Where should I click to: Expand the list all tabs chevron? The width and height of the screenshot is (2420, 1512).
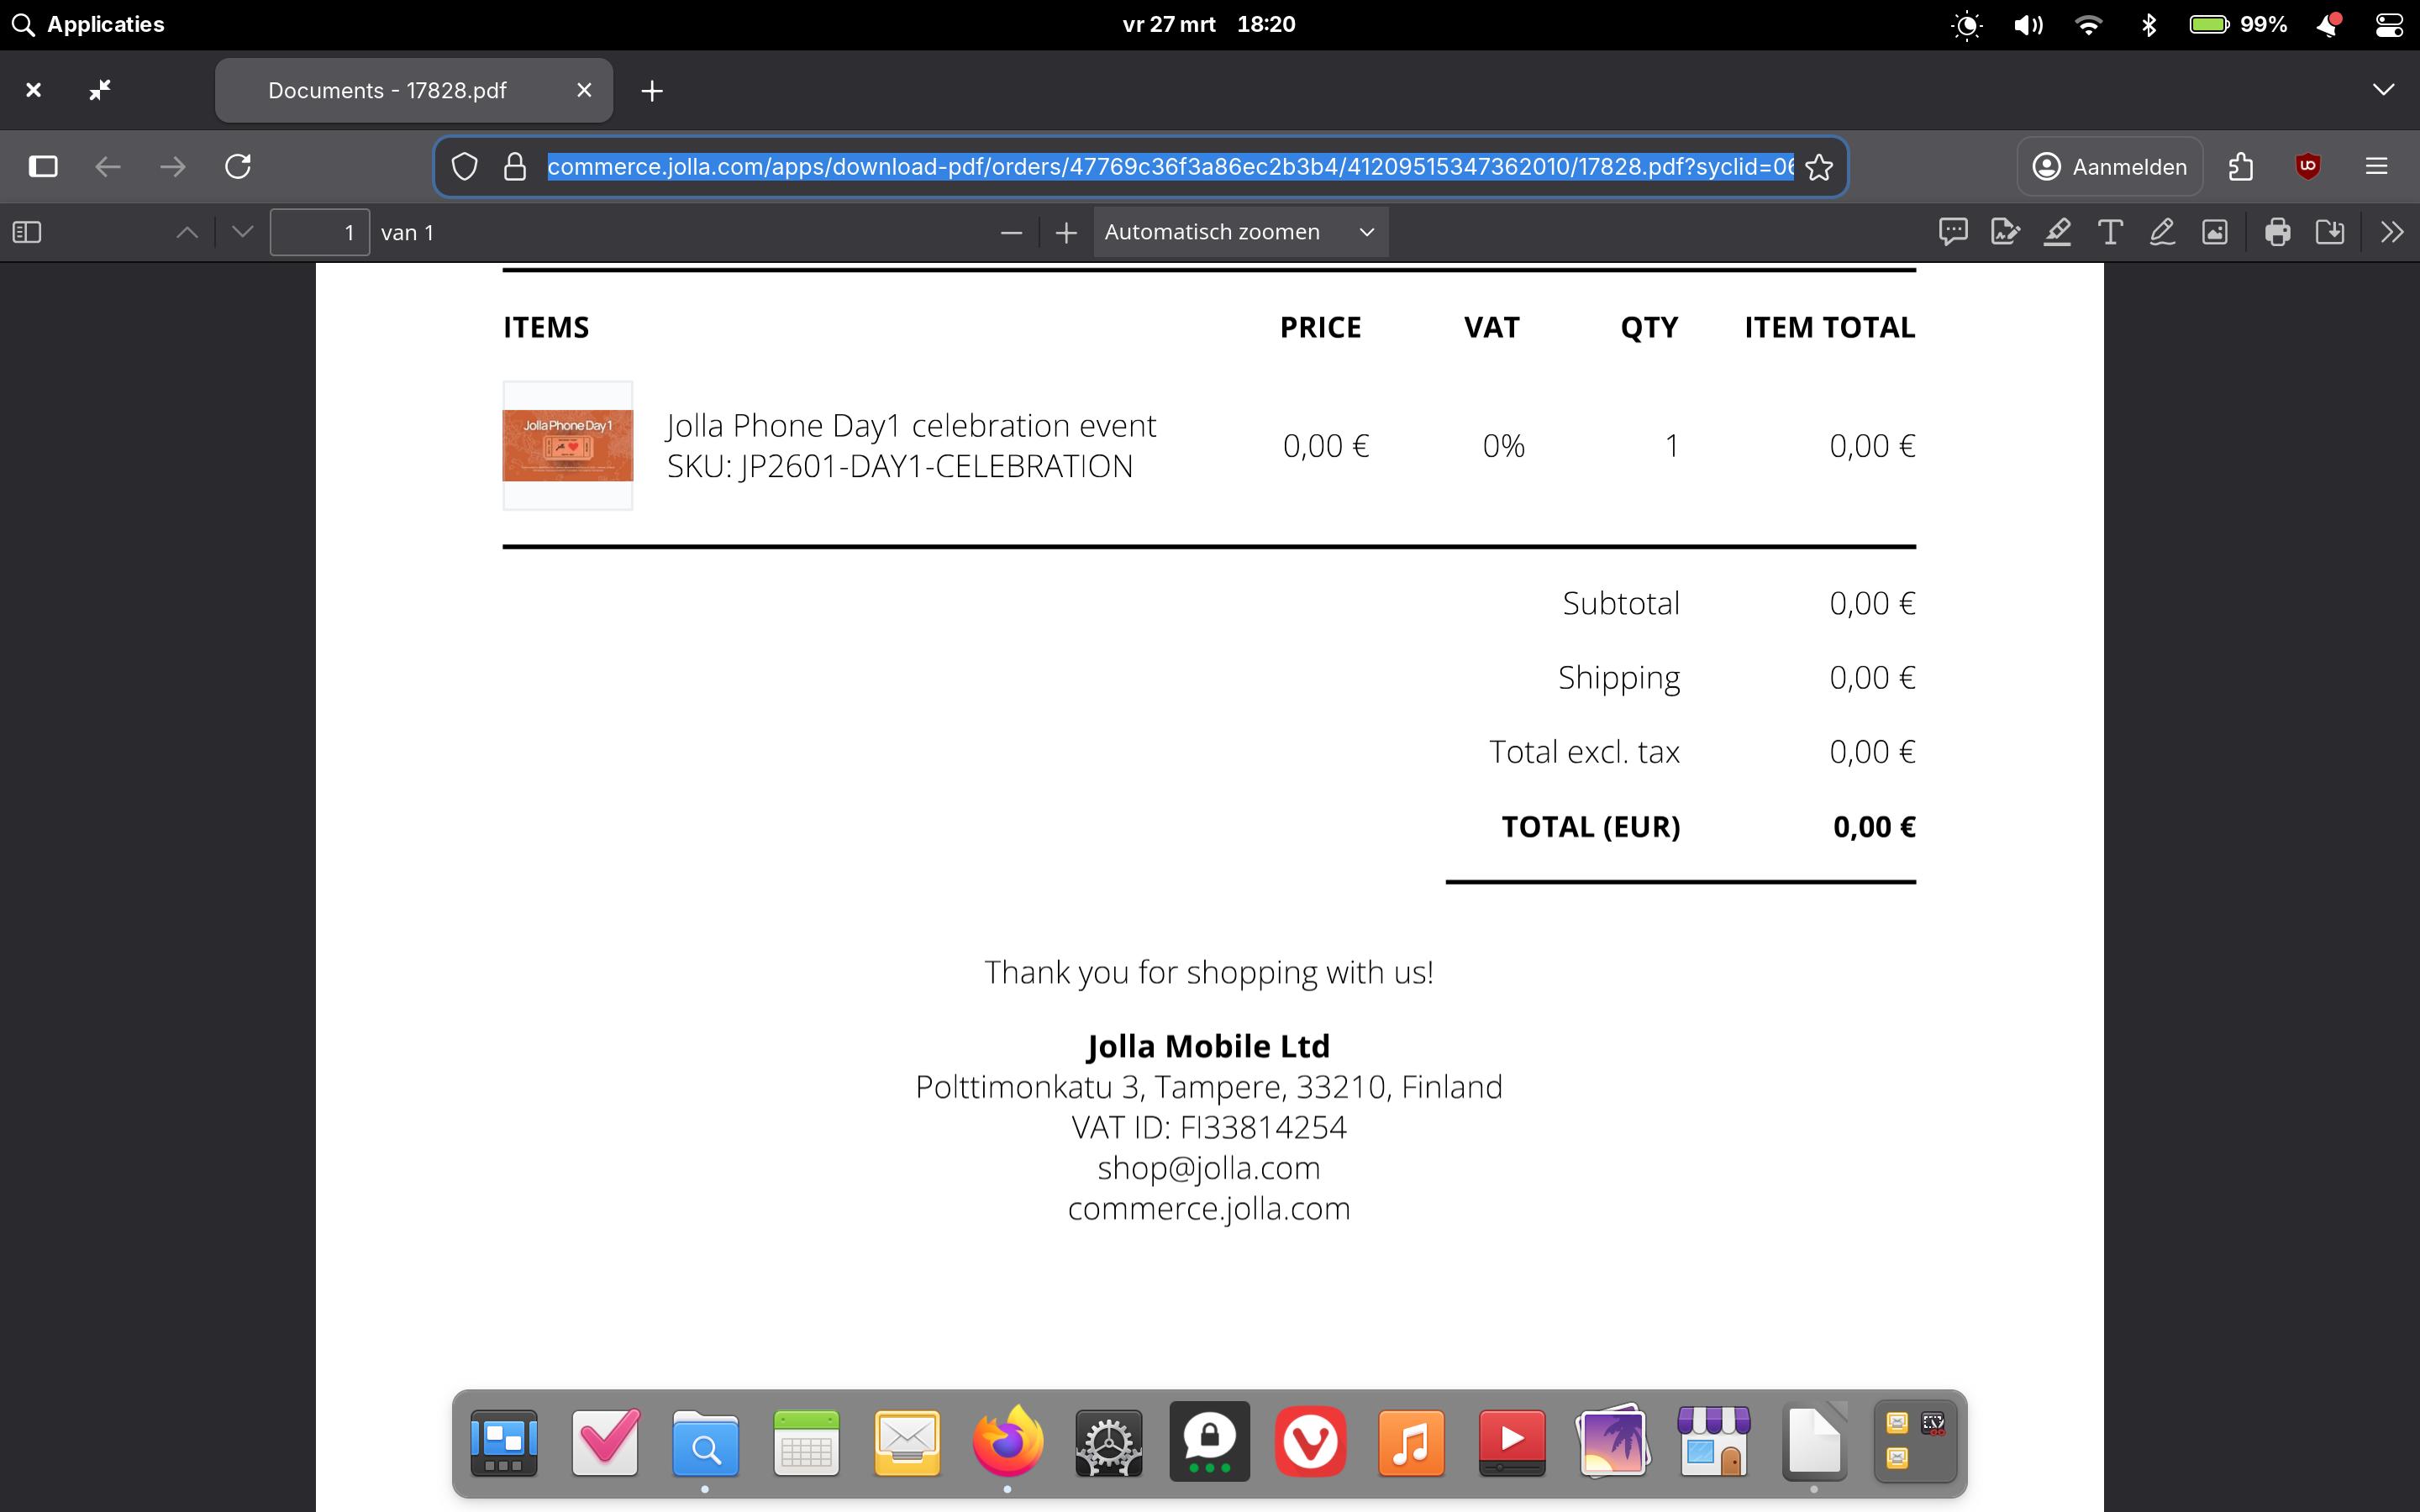point(2383,90)
